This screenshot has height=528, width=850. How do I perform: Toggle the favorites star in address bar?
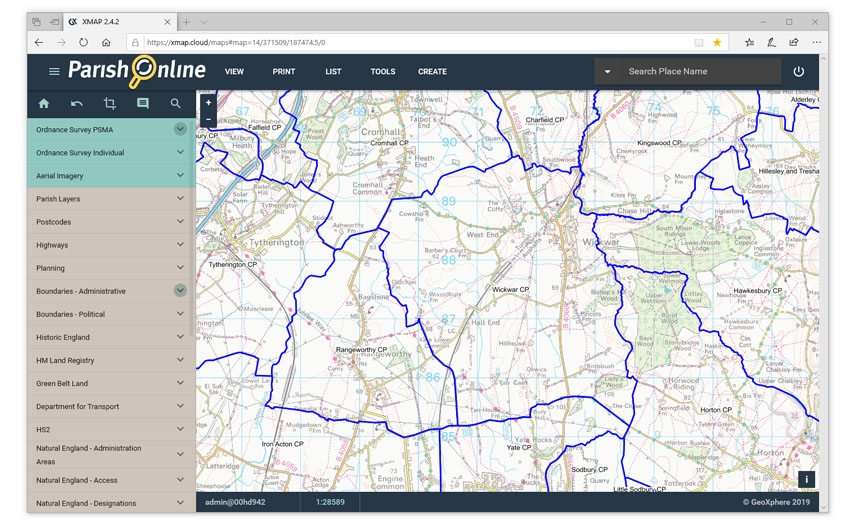(717, 42)
